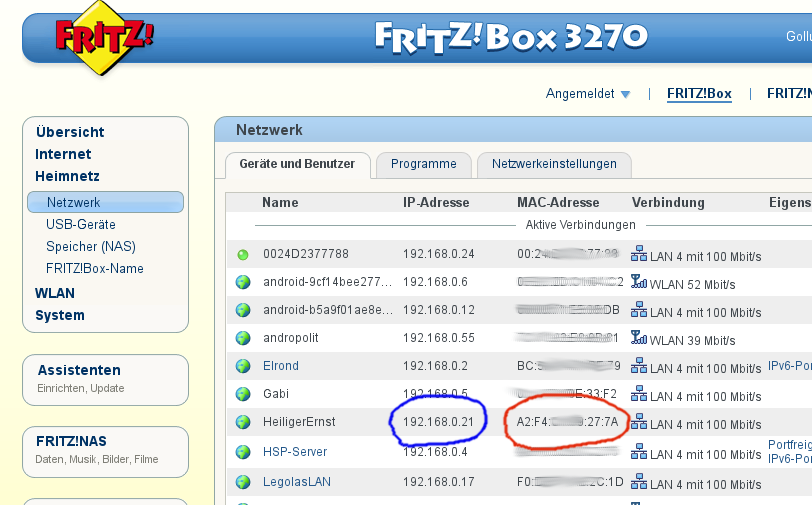Viewport: 812px width, 505px height.
Task: Click LAN connection icon in Gabi row
Action: point(639,394)
